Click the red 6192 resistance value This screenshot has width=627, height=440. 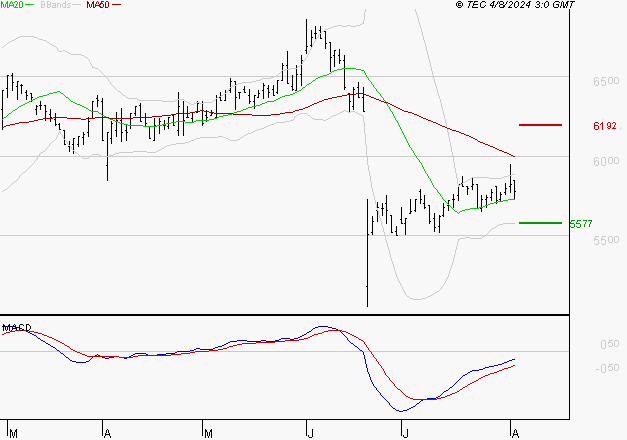605,126
